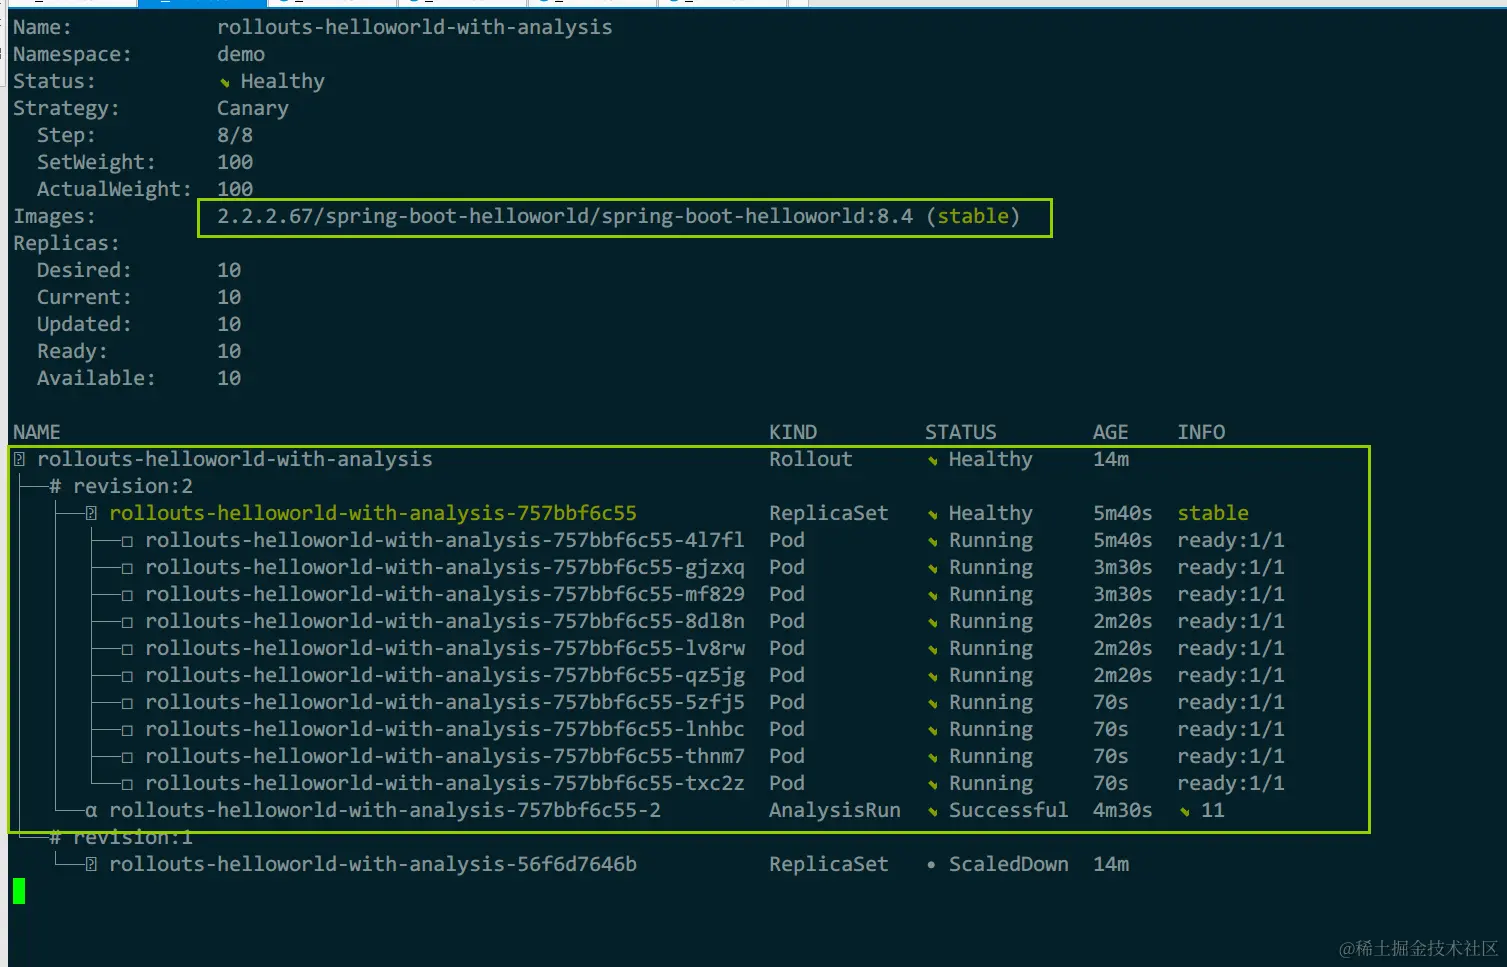Select the pod ending in gjzxq
This screenshot has height=967, width=1507.
[445, 567]
